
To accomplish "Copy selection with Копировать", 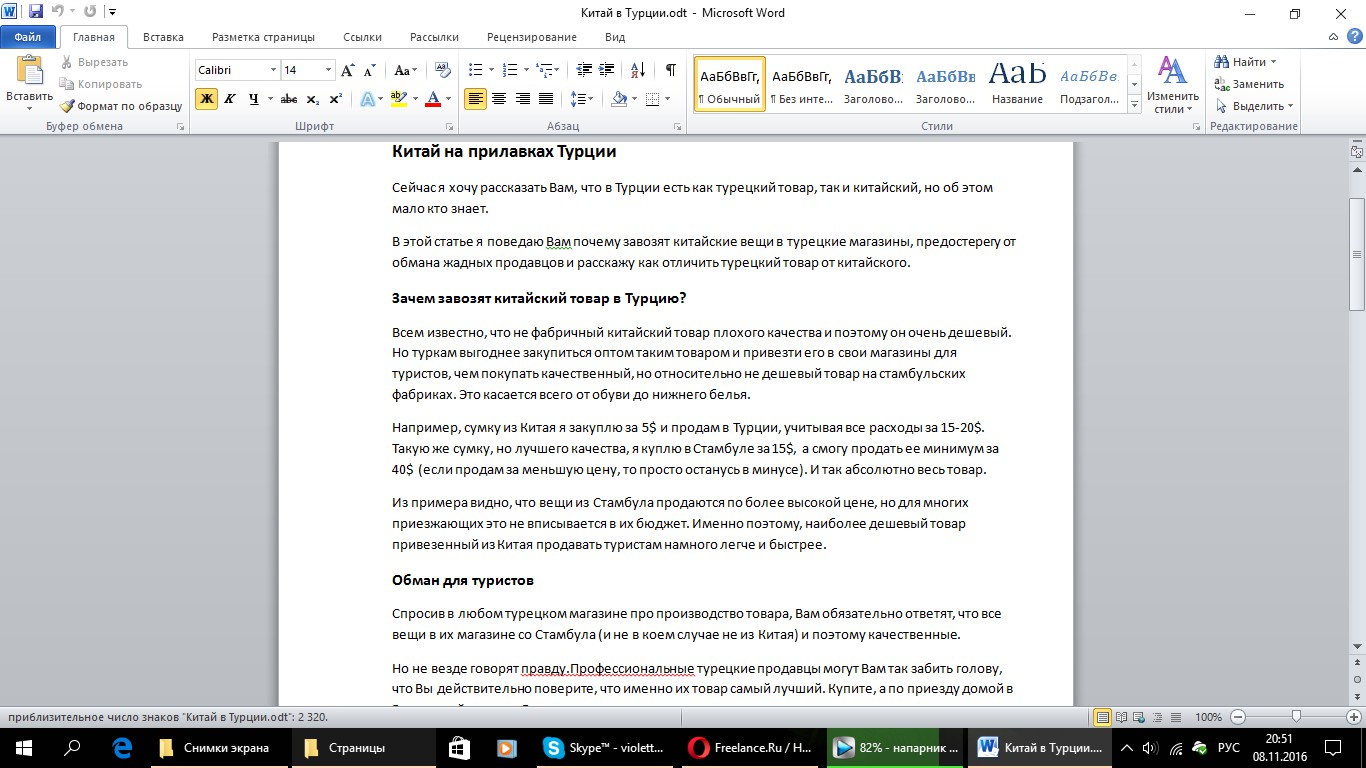I will (x=100, y=84).
